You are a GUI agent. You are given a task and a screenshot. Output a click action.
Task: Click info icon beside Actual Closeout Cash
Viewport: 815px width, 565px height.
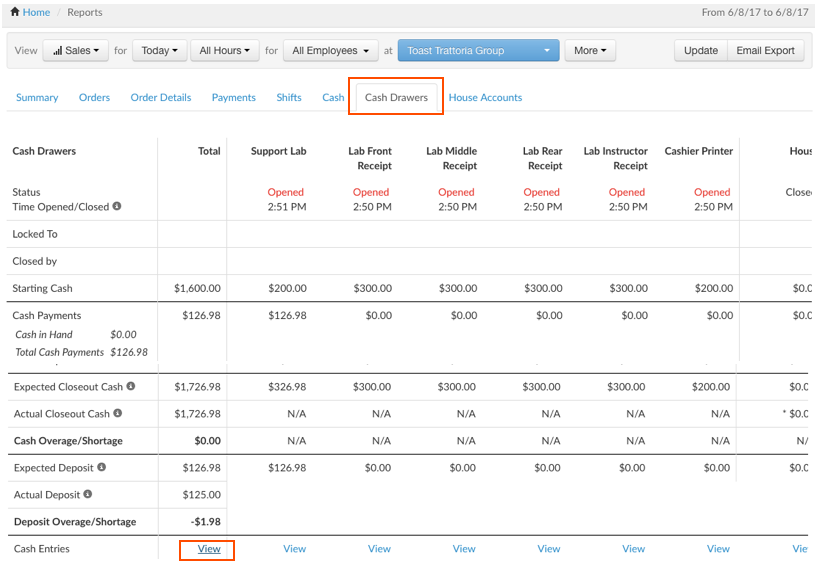(118, 413)
